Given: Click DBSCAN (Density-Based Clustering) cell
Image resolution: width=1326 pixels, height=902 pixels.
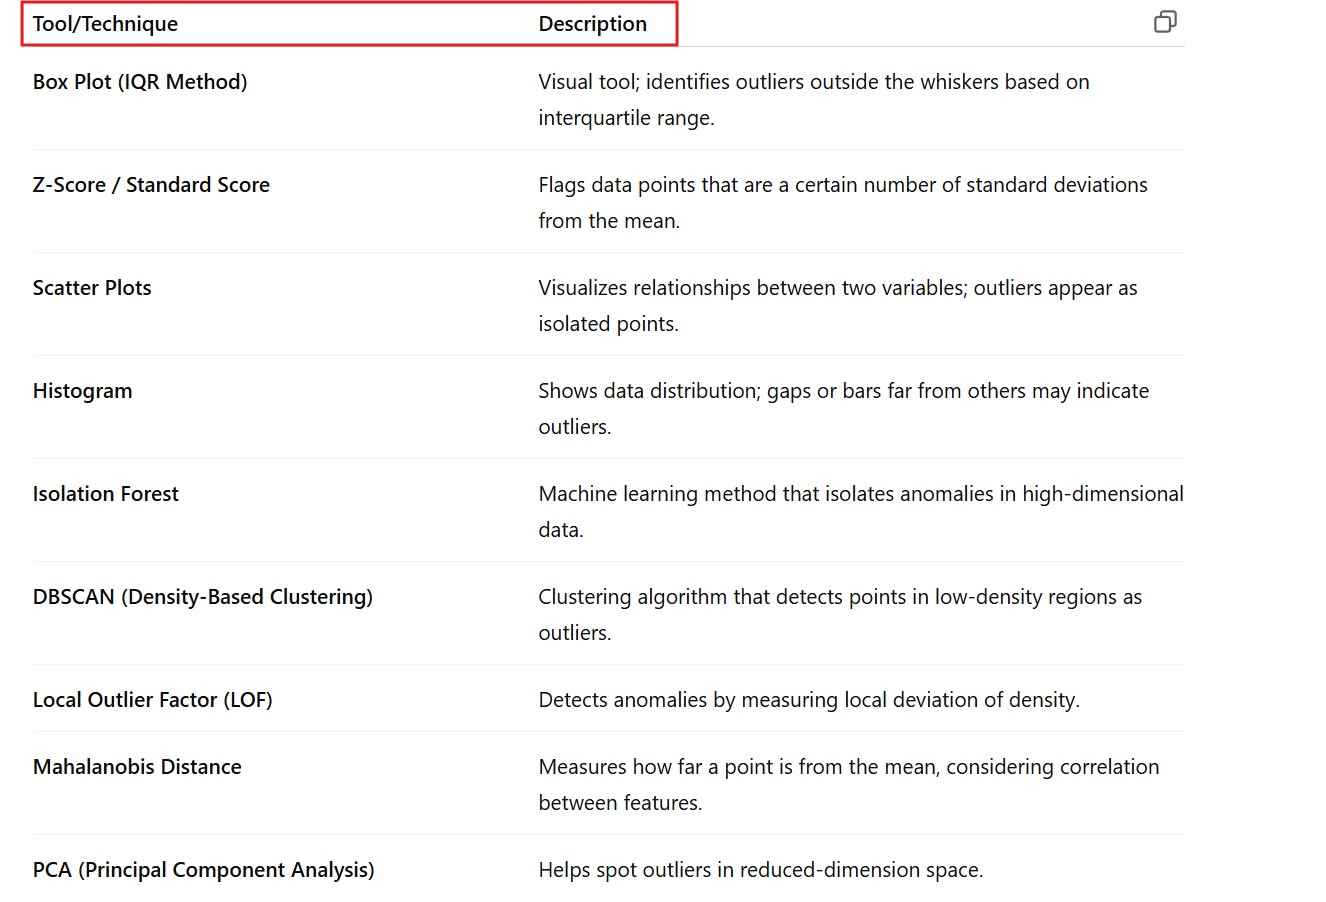Looking at the screenshot, I should (x=203, y=597).
